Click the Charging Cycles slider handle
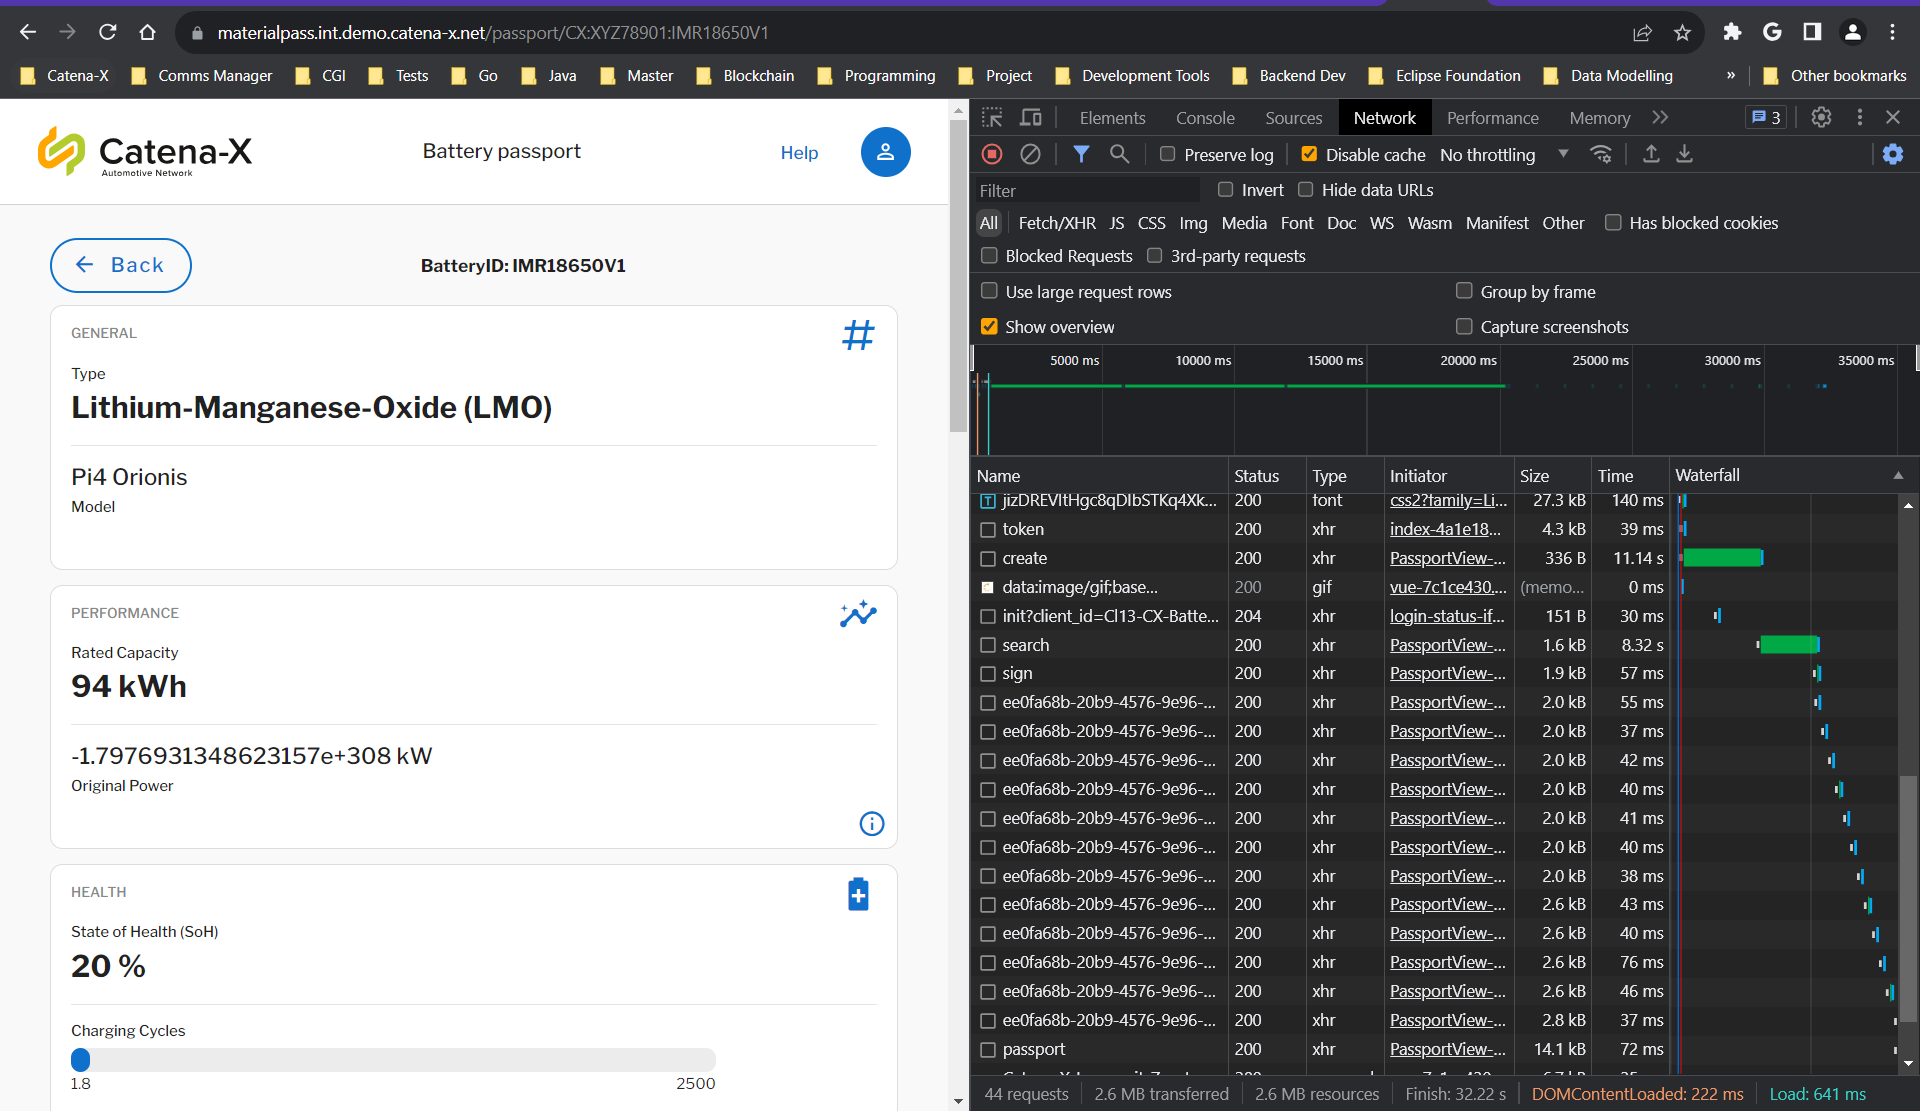 click(80, 1060)
